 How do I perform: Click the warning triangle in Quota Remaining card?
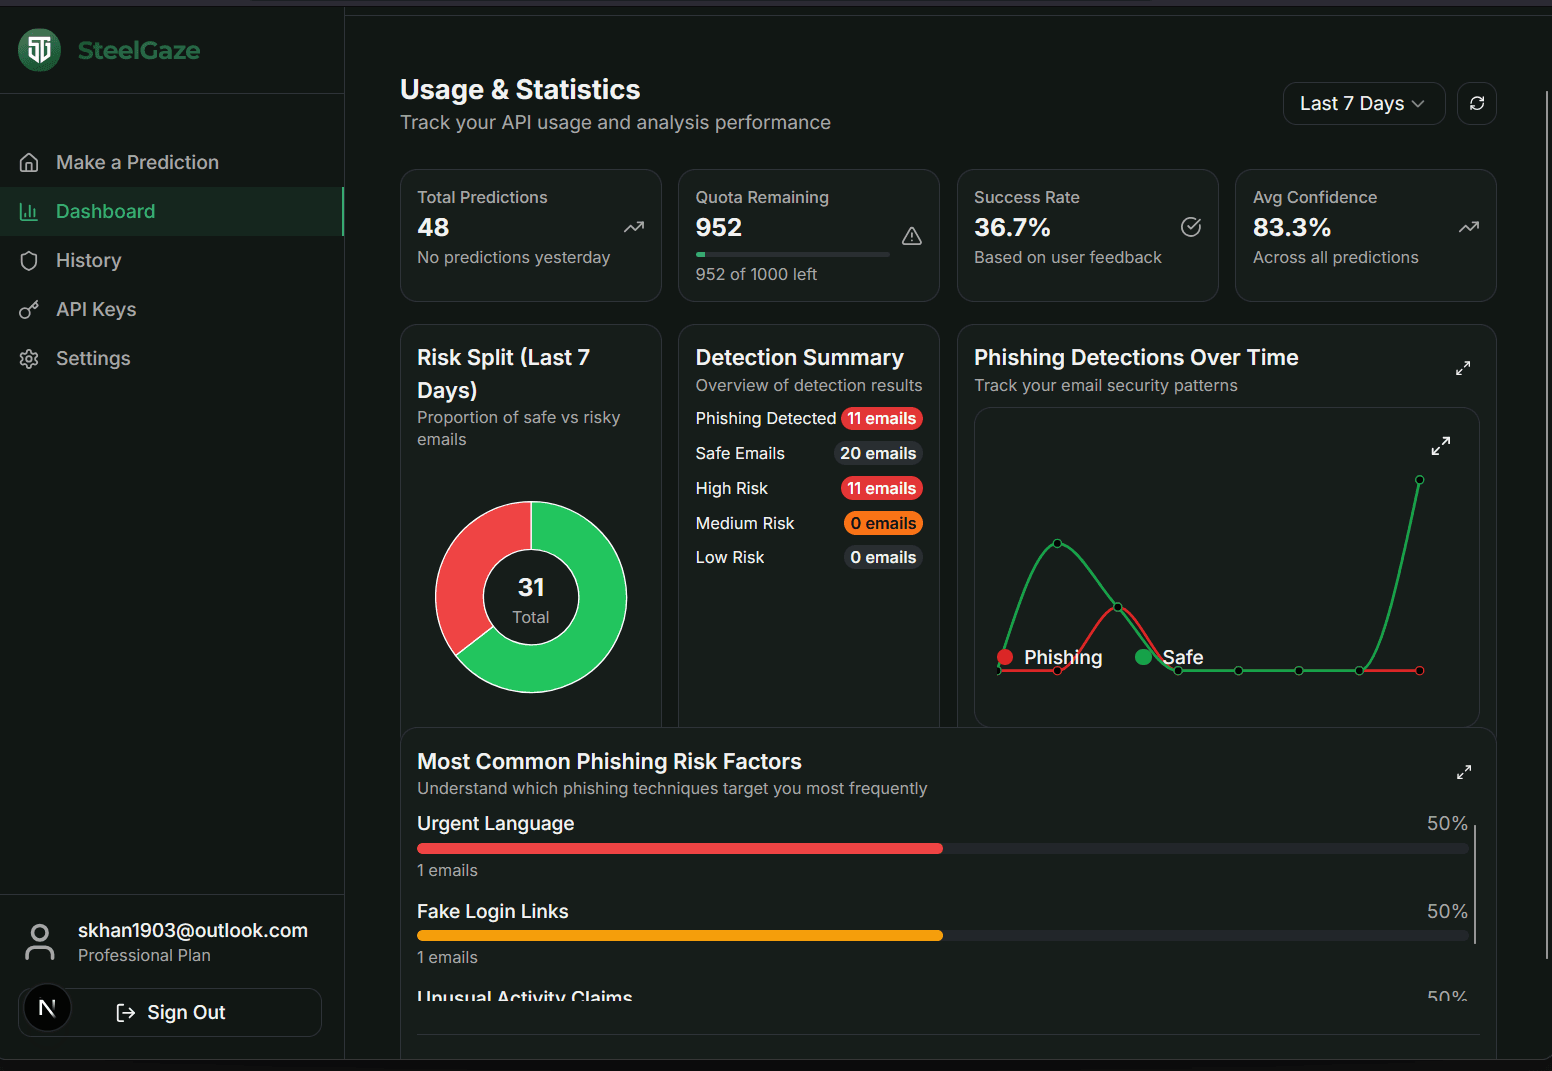pyautogui.click(x=912, y=236)
